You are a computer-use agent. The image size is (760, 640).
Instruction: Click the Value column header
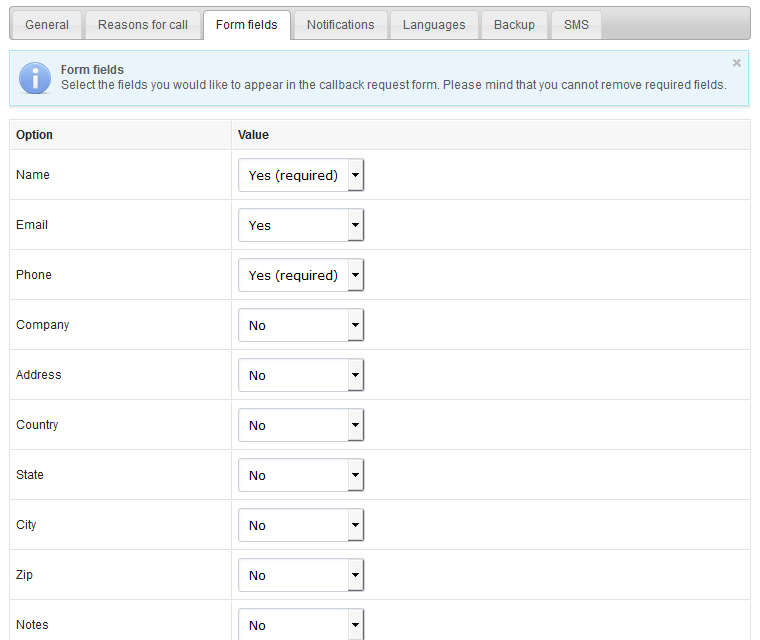(253, 135)
